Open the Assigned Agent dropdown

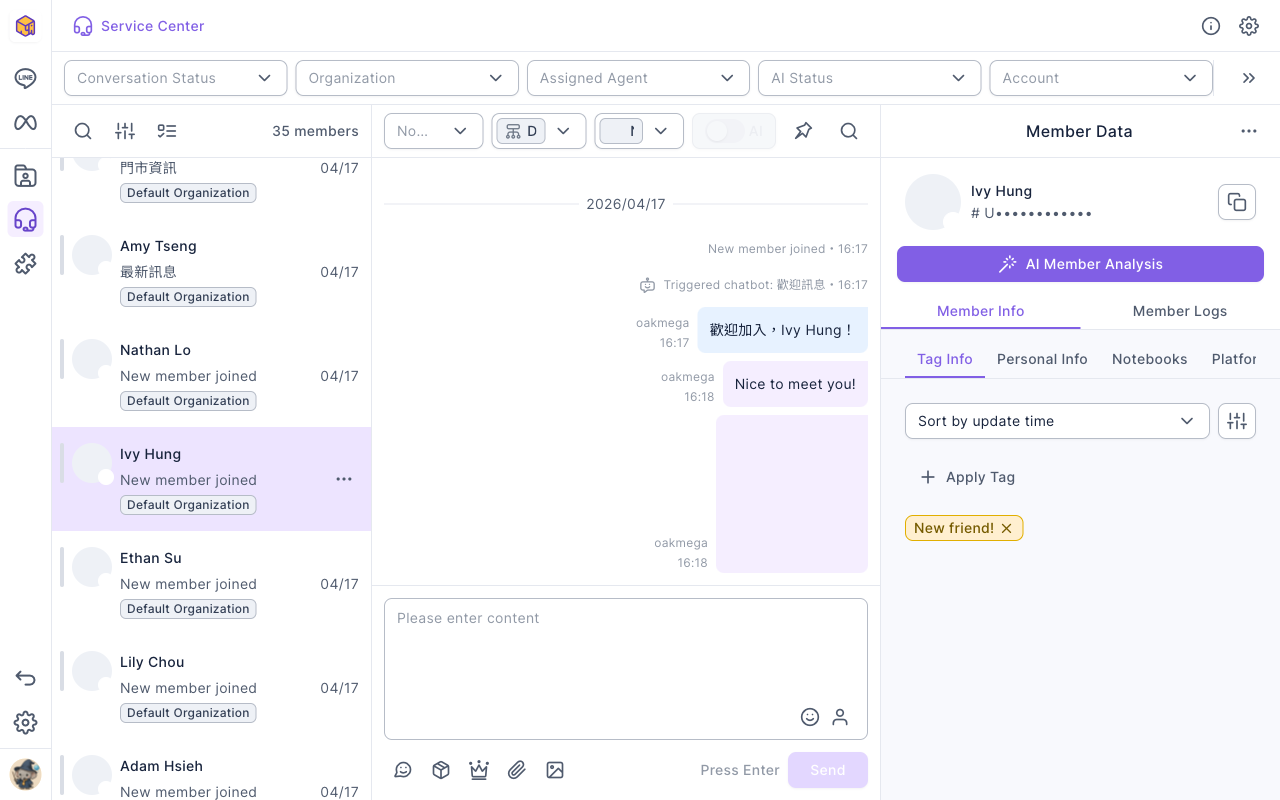click(x=638, y=78)
